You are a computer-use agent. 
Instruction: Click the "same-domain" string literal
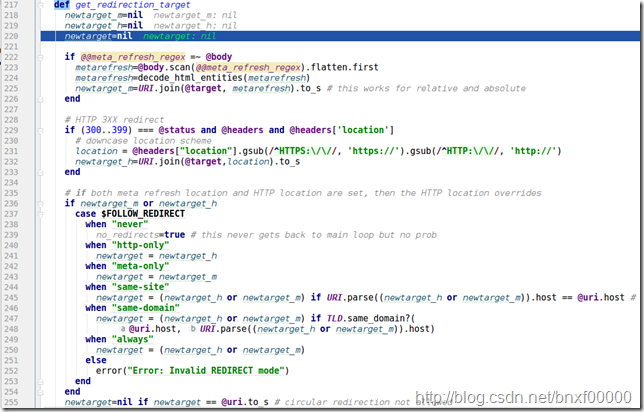click(146, 308)
